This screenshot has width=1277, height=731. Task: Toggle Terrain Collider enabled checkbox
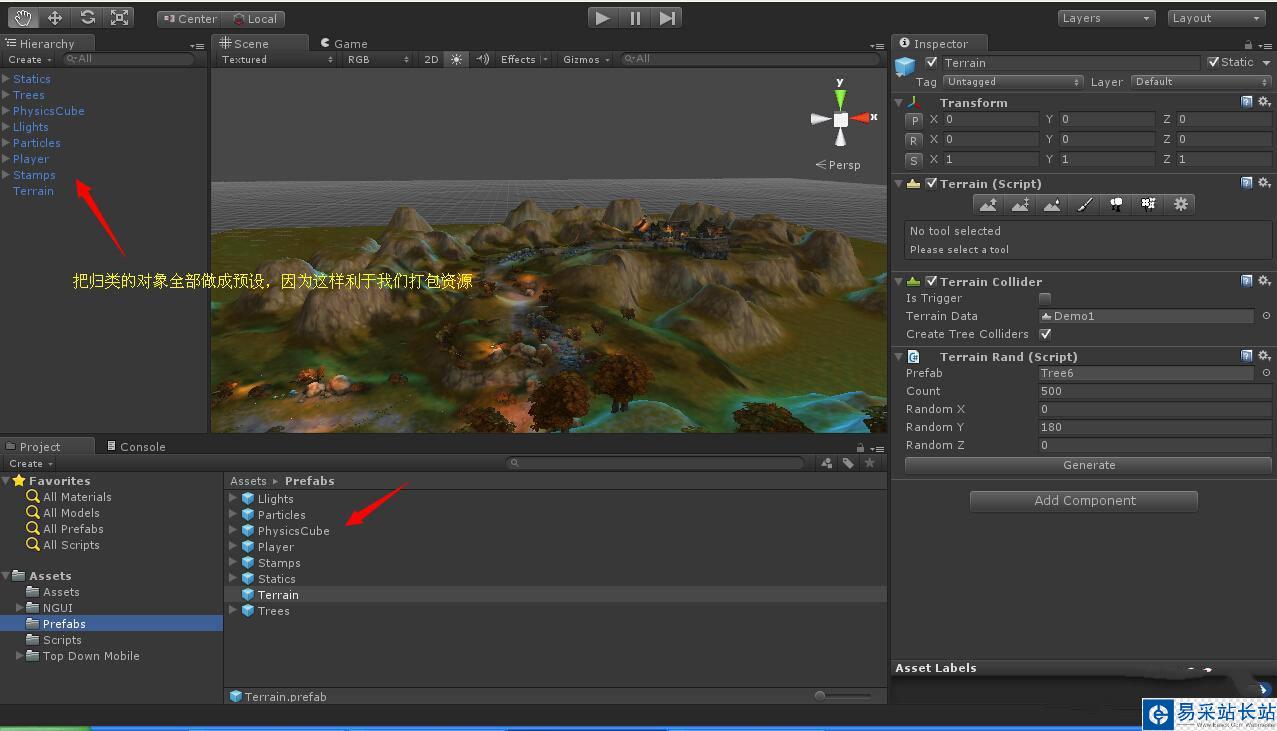(931, 281)
